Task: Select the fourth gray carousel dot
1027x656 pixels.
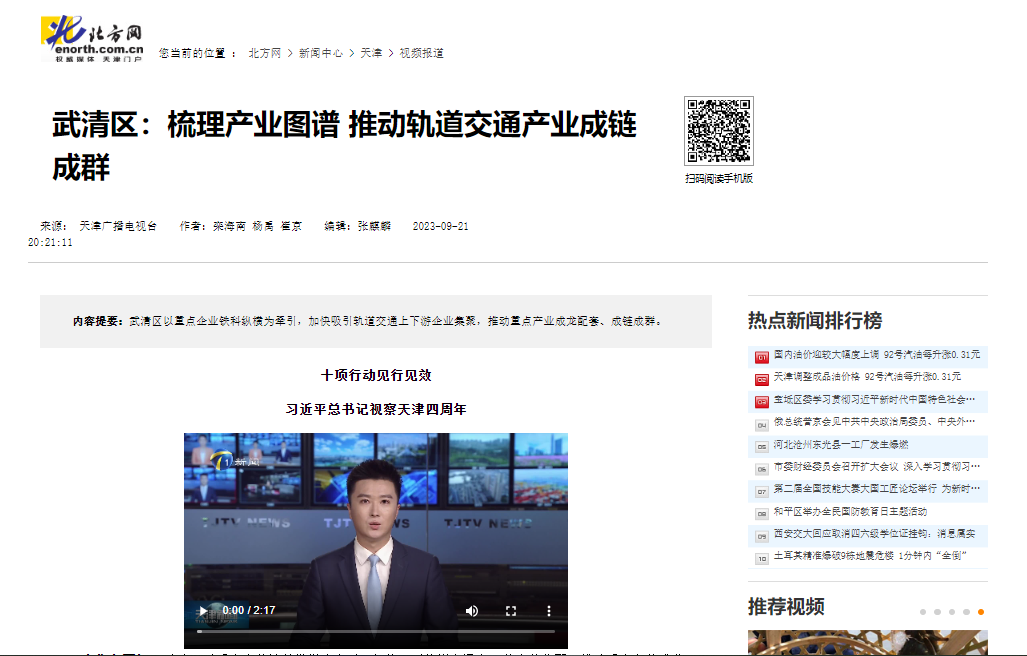Action: pos(965,611)
